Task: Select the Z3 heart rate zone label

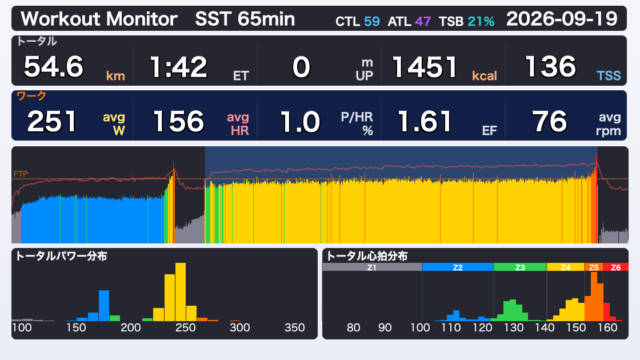Action: click(520, 267)
